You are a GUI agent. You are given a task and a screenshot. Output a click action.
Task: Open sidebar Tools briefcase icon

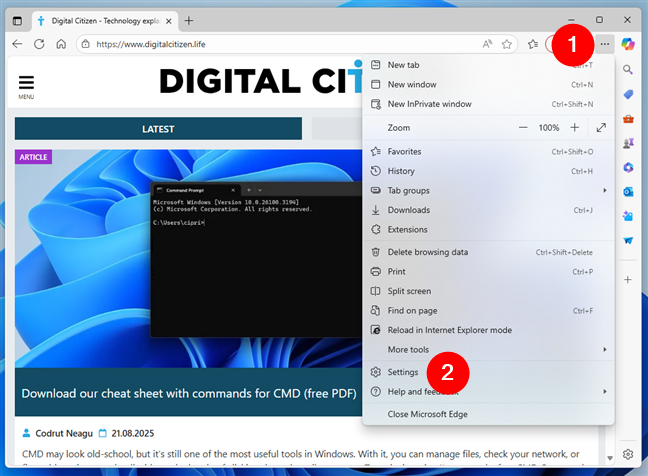click(628, 119)
